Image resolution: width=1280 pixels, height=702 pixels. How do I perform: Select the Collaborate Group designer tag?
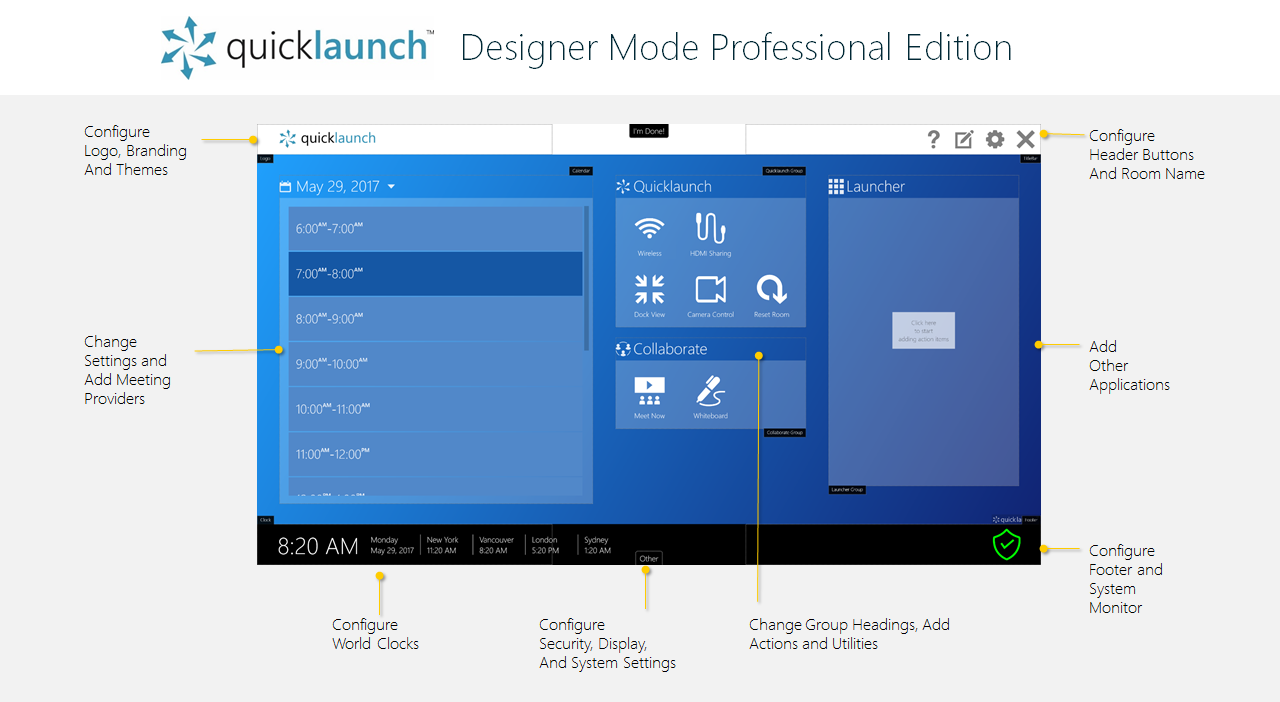(x=785, y=433)
